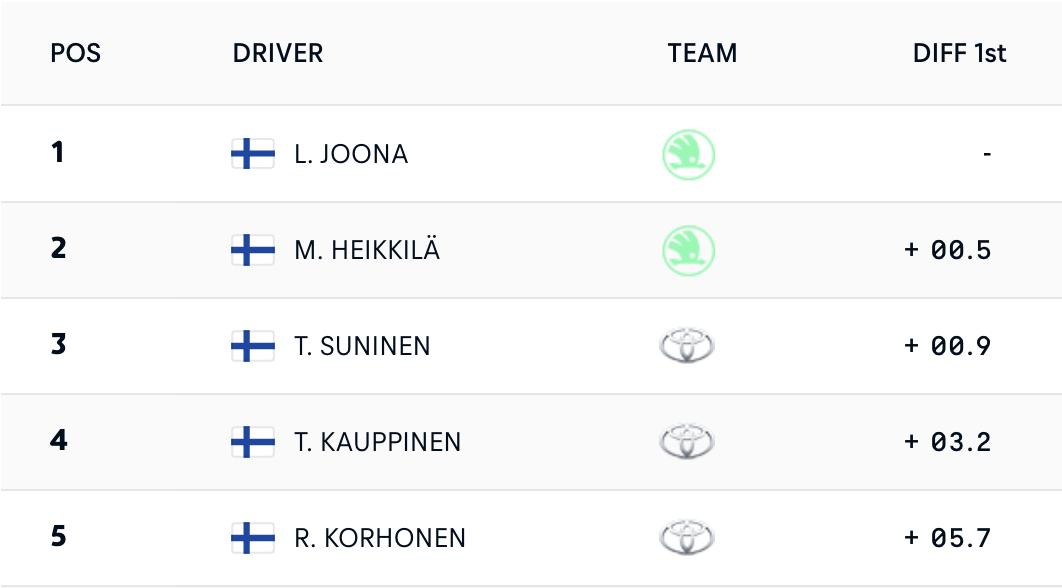Click Finland flag next to M. Heikkilä
This screenshot has height=588, width=1062.
253,250
